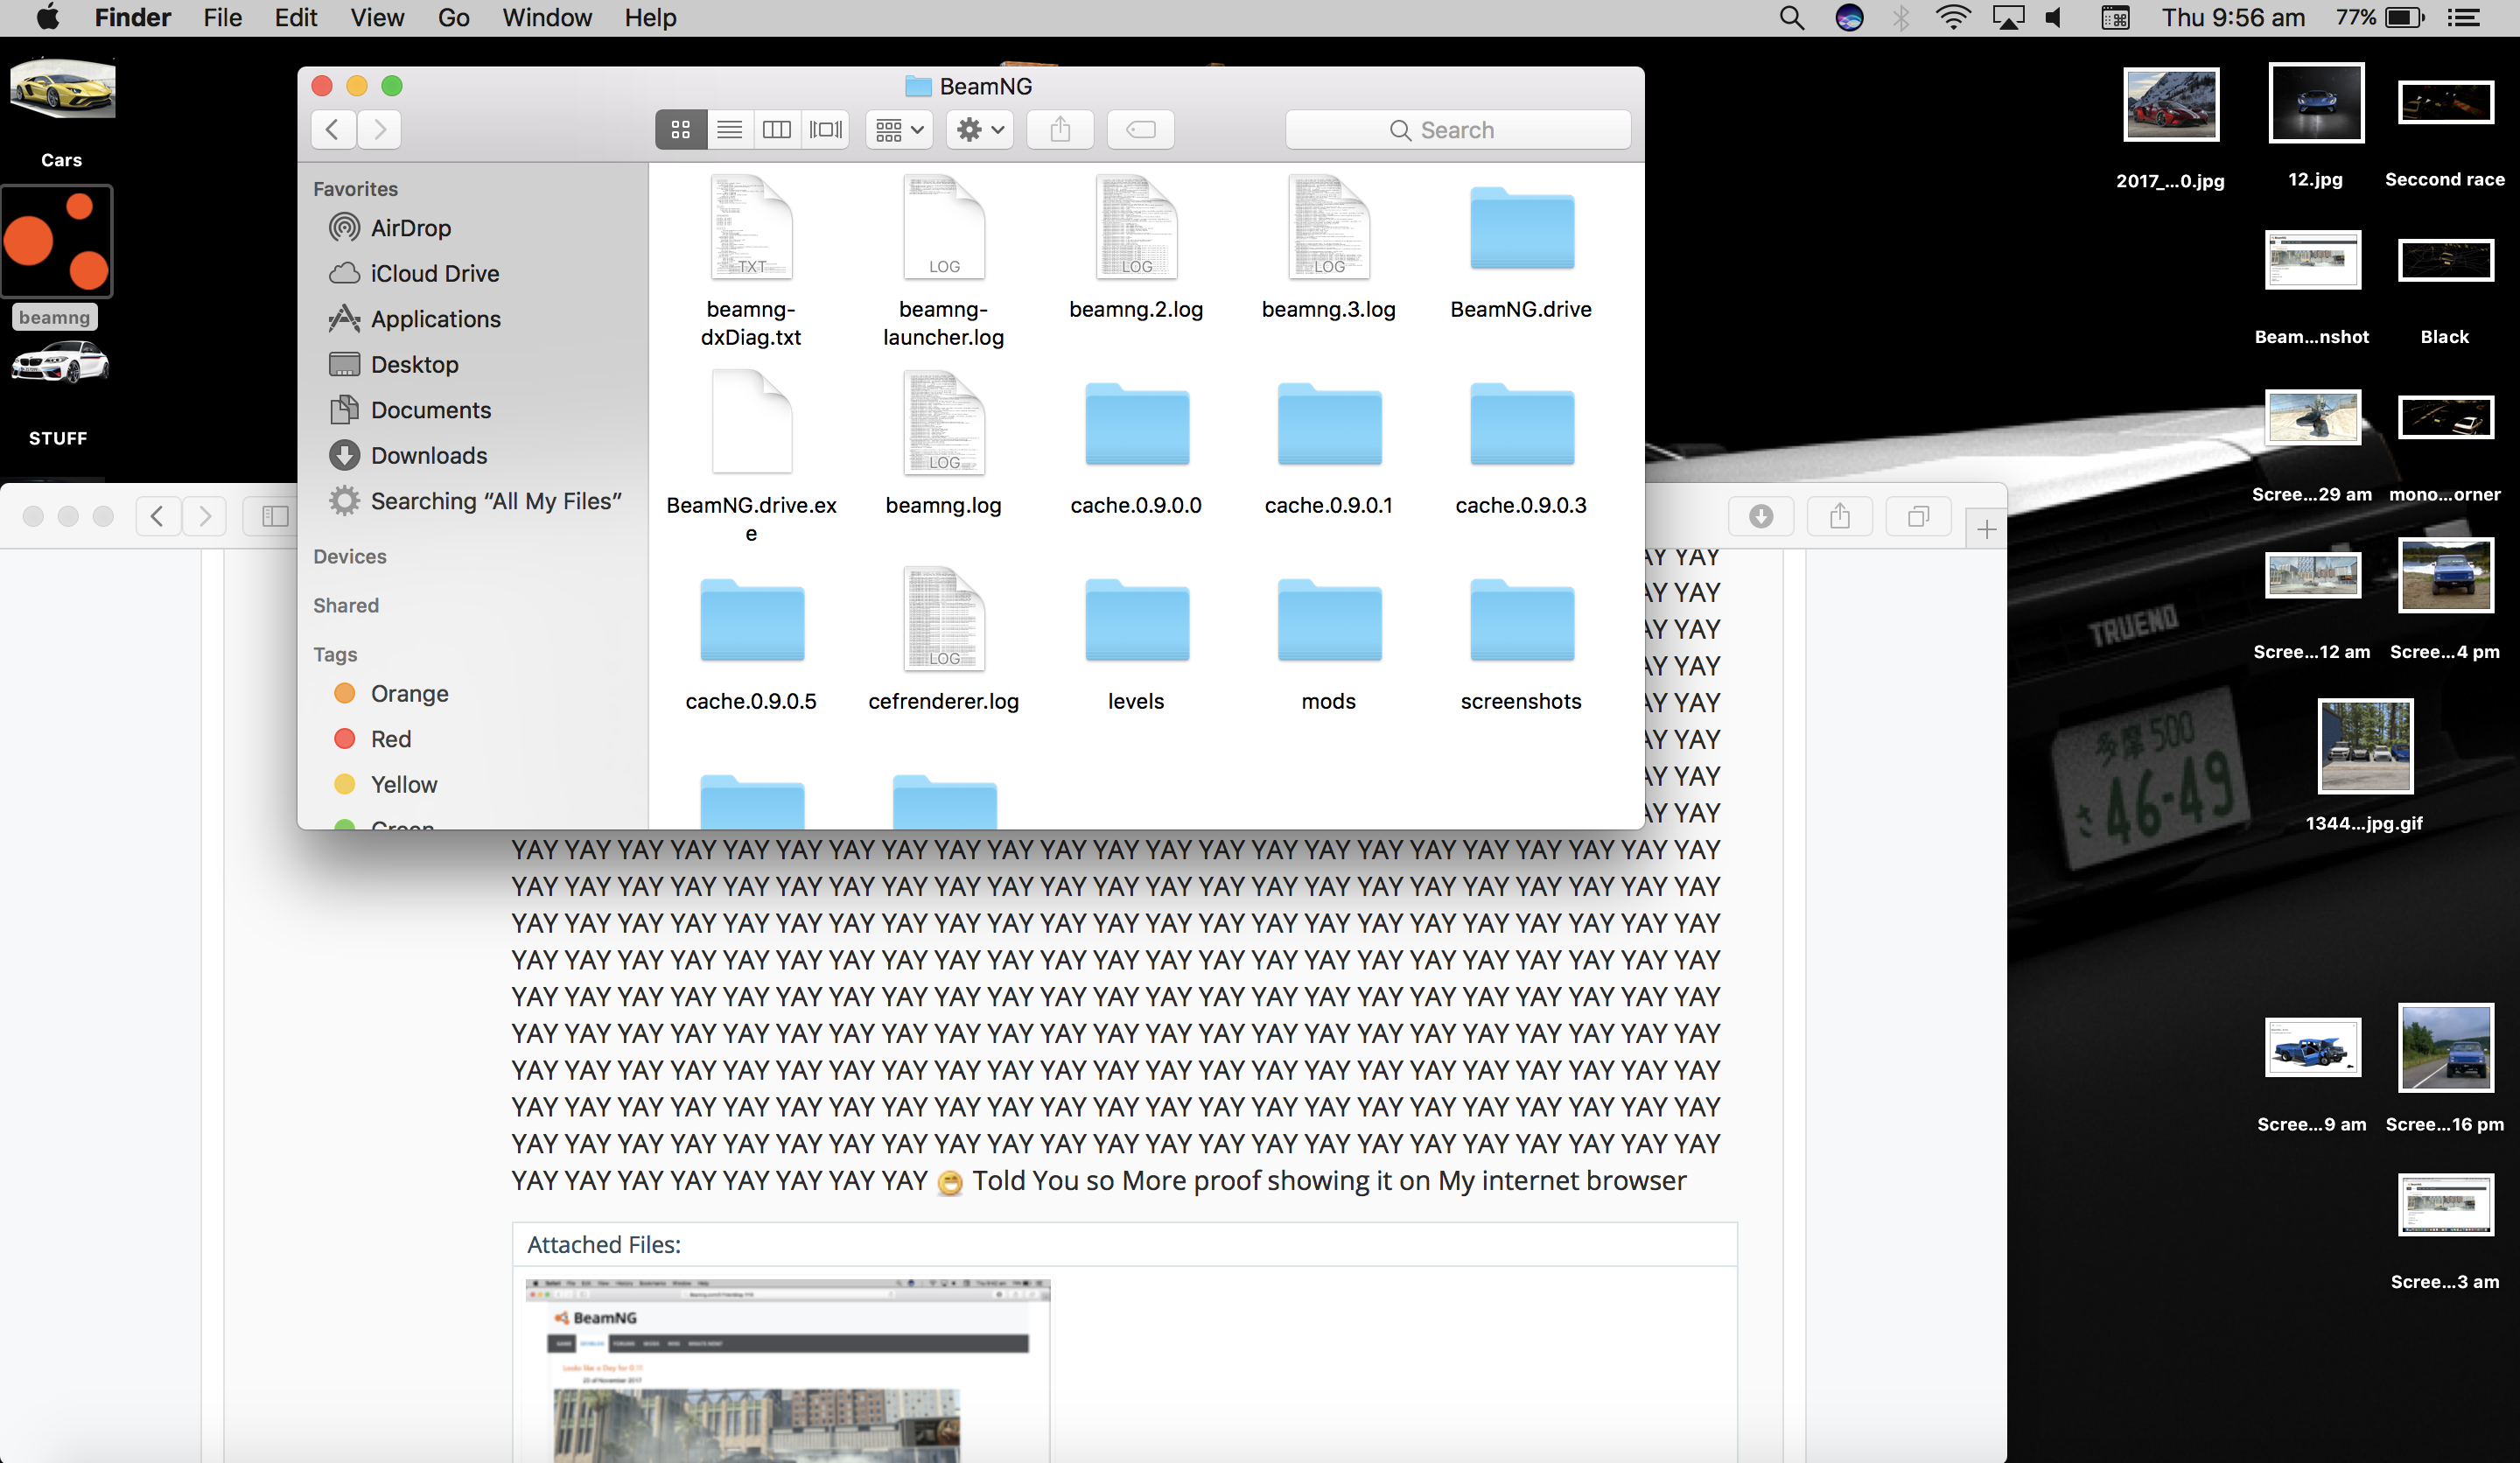This screenshot has height=1463, width=2520.
Task: Open the Help menu
Action: click(x=650, y=18)
